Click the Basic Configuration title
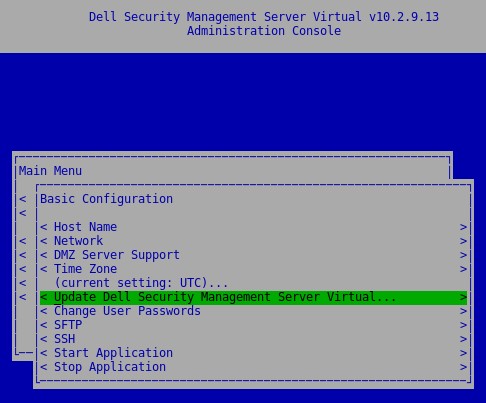Viewport: 486px width, 403px height. click(x=106, y=199)
